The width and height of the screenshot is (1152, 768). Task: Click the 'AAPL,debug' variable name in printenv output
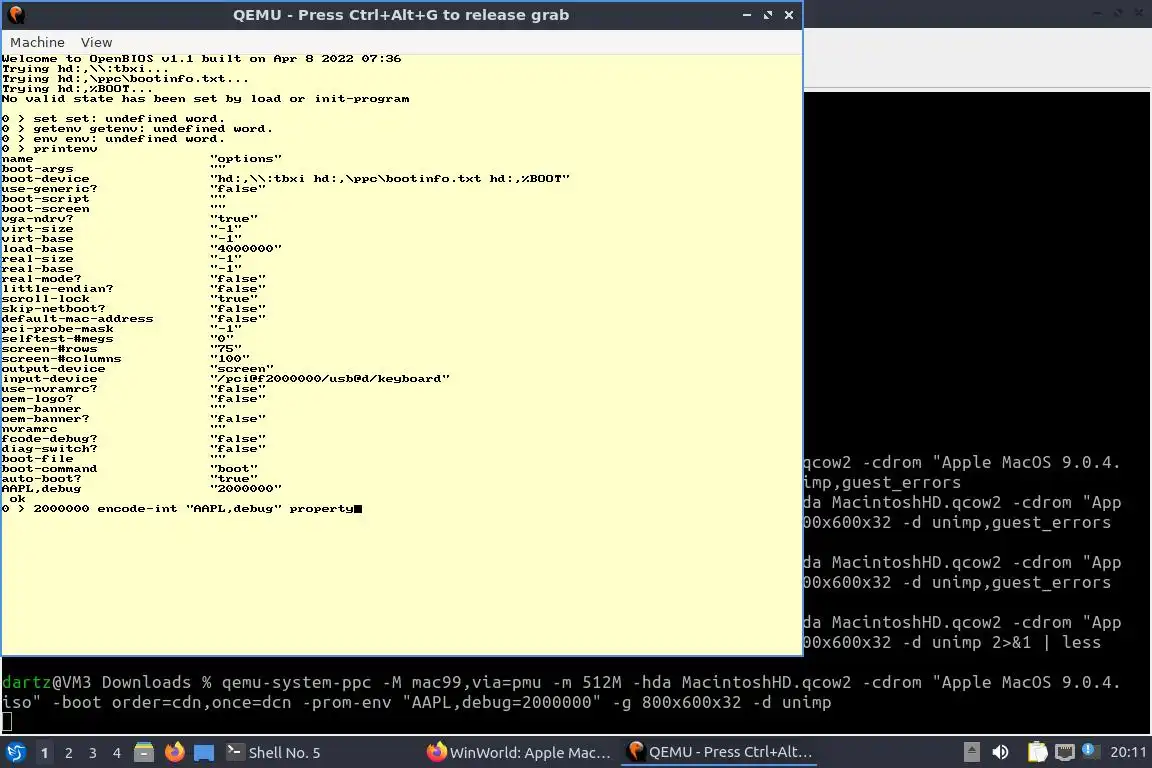click(41, 489)
